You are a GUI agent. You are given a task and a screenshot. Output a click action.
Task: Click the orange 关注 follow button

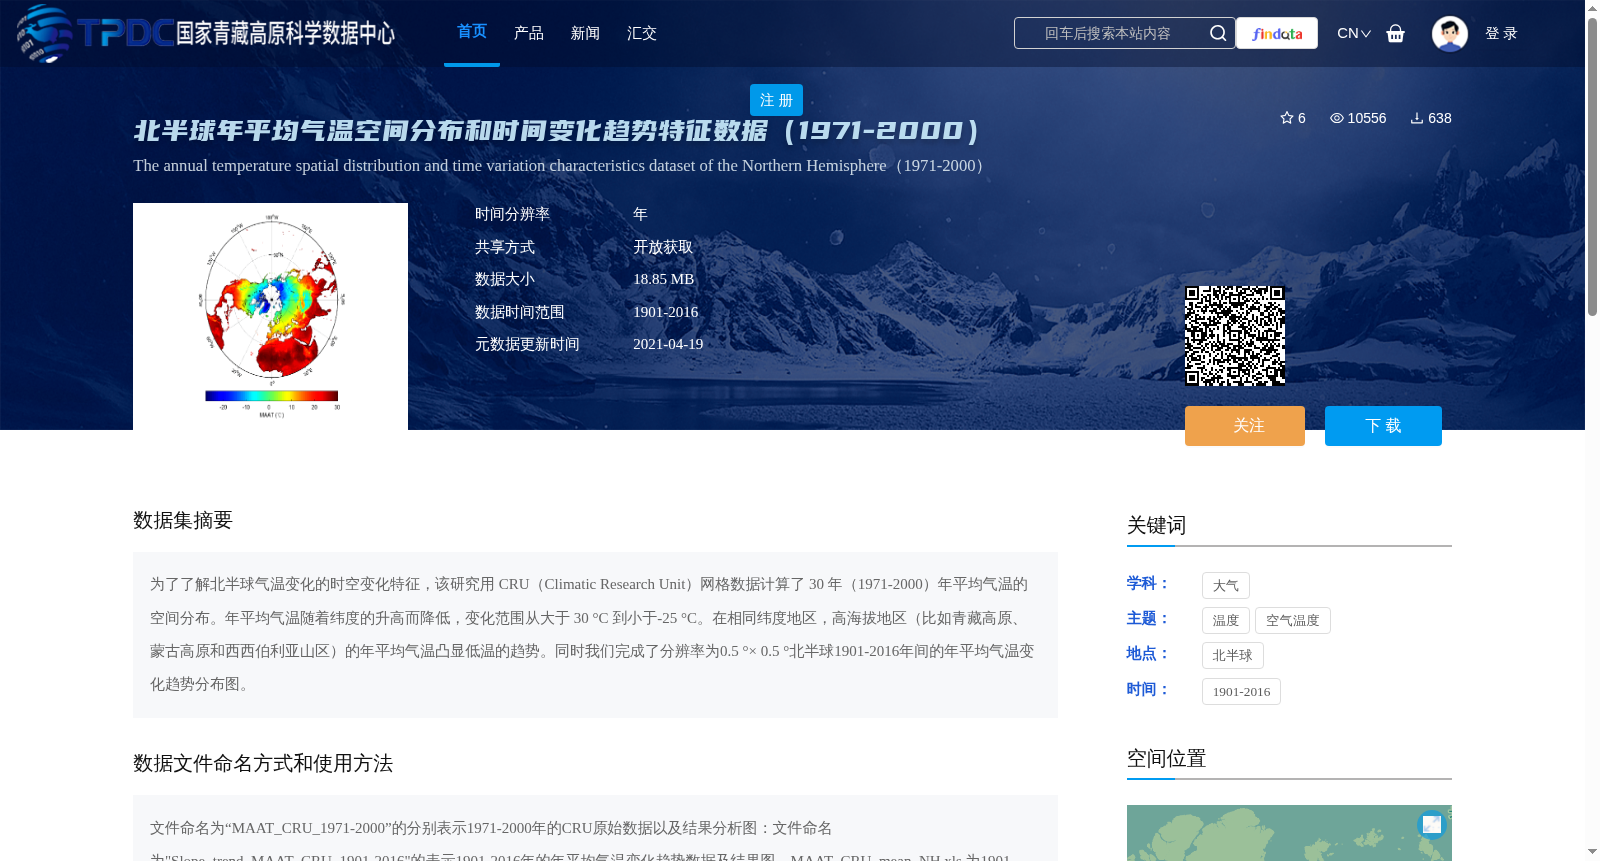[1245, 426]
